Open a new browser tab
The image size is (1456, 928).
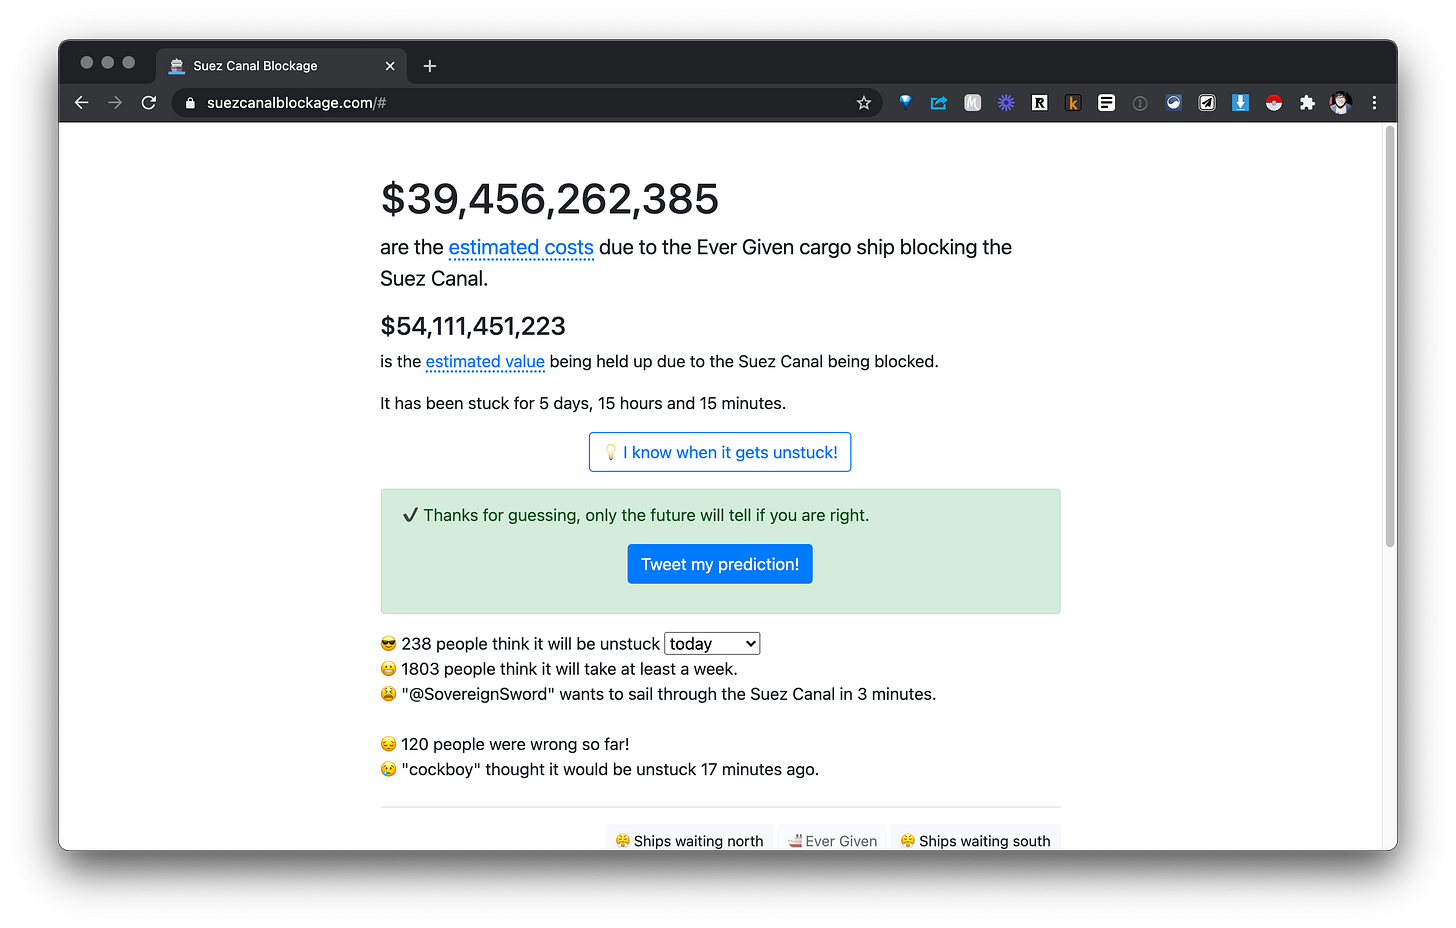coord(430,66)
